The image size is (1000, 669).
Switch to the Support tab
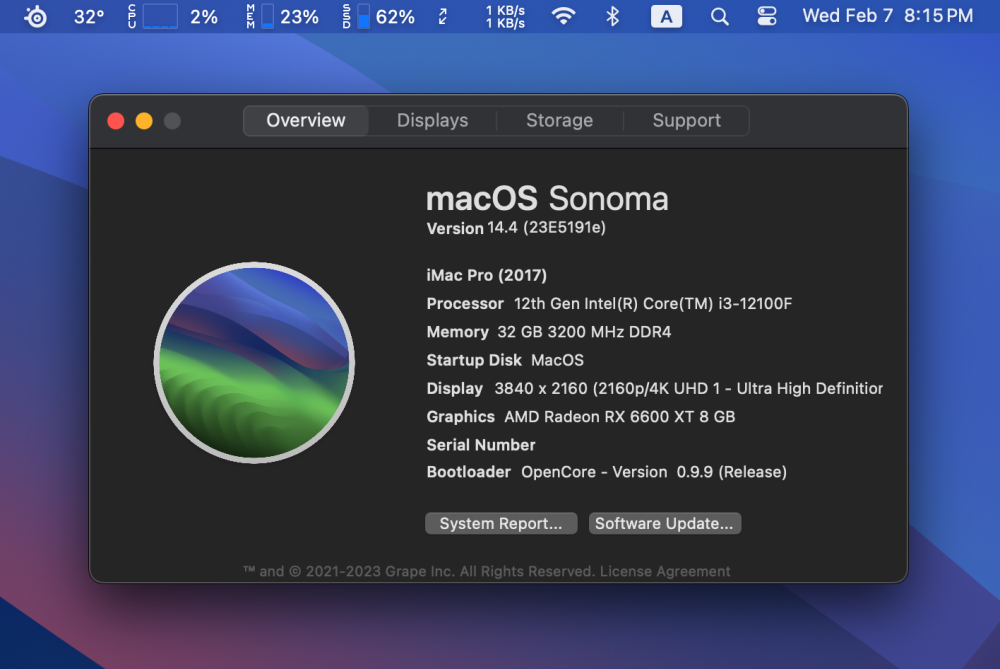(x=686, y=121)
